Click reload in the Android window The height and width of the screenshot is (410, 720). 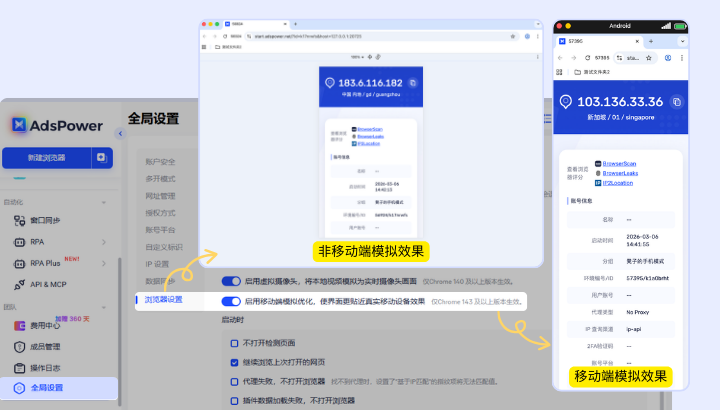coord(587,58)
